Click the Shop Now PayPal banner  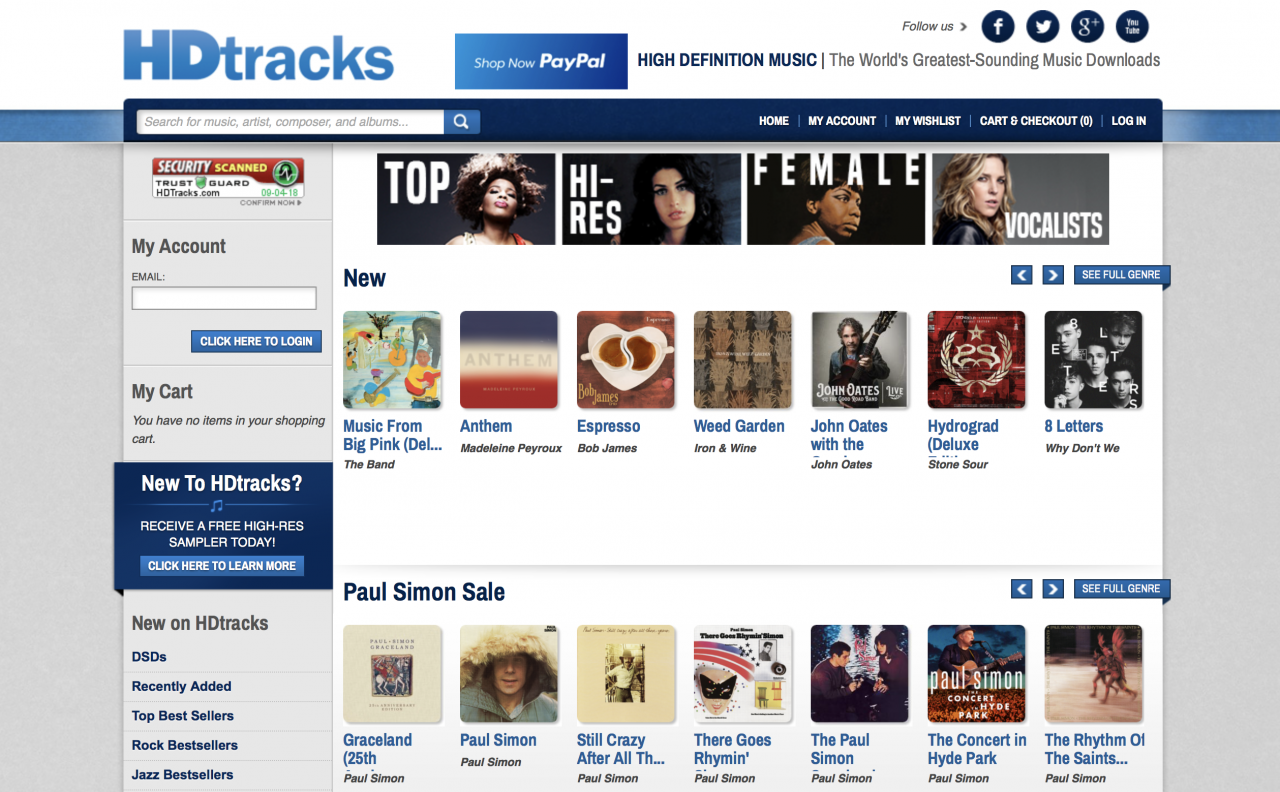(541, 61)
